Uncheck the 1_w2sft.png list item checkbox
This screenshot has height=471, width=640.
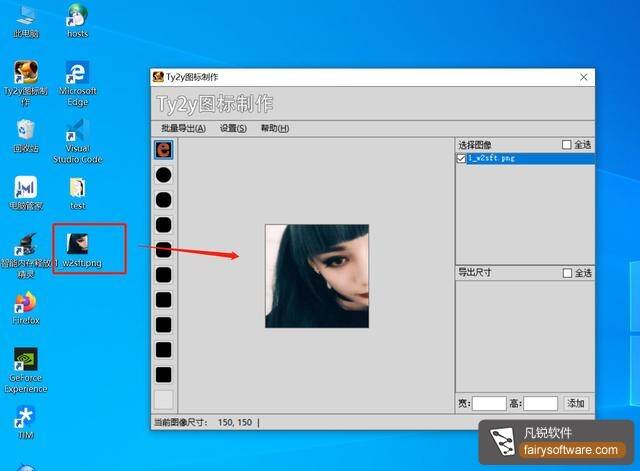[x=461, y=159]
